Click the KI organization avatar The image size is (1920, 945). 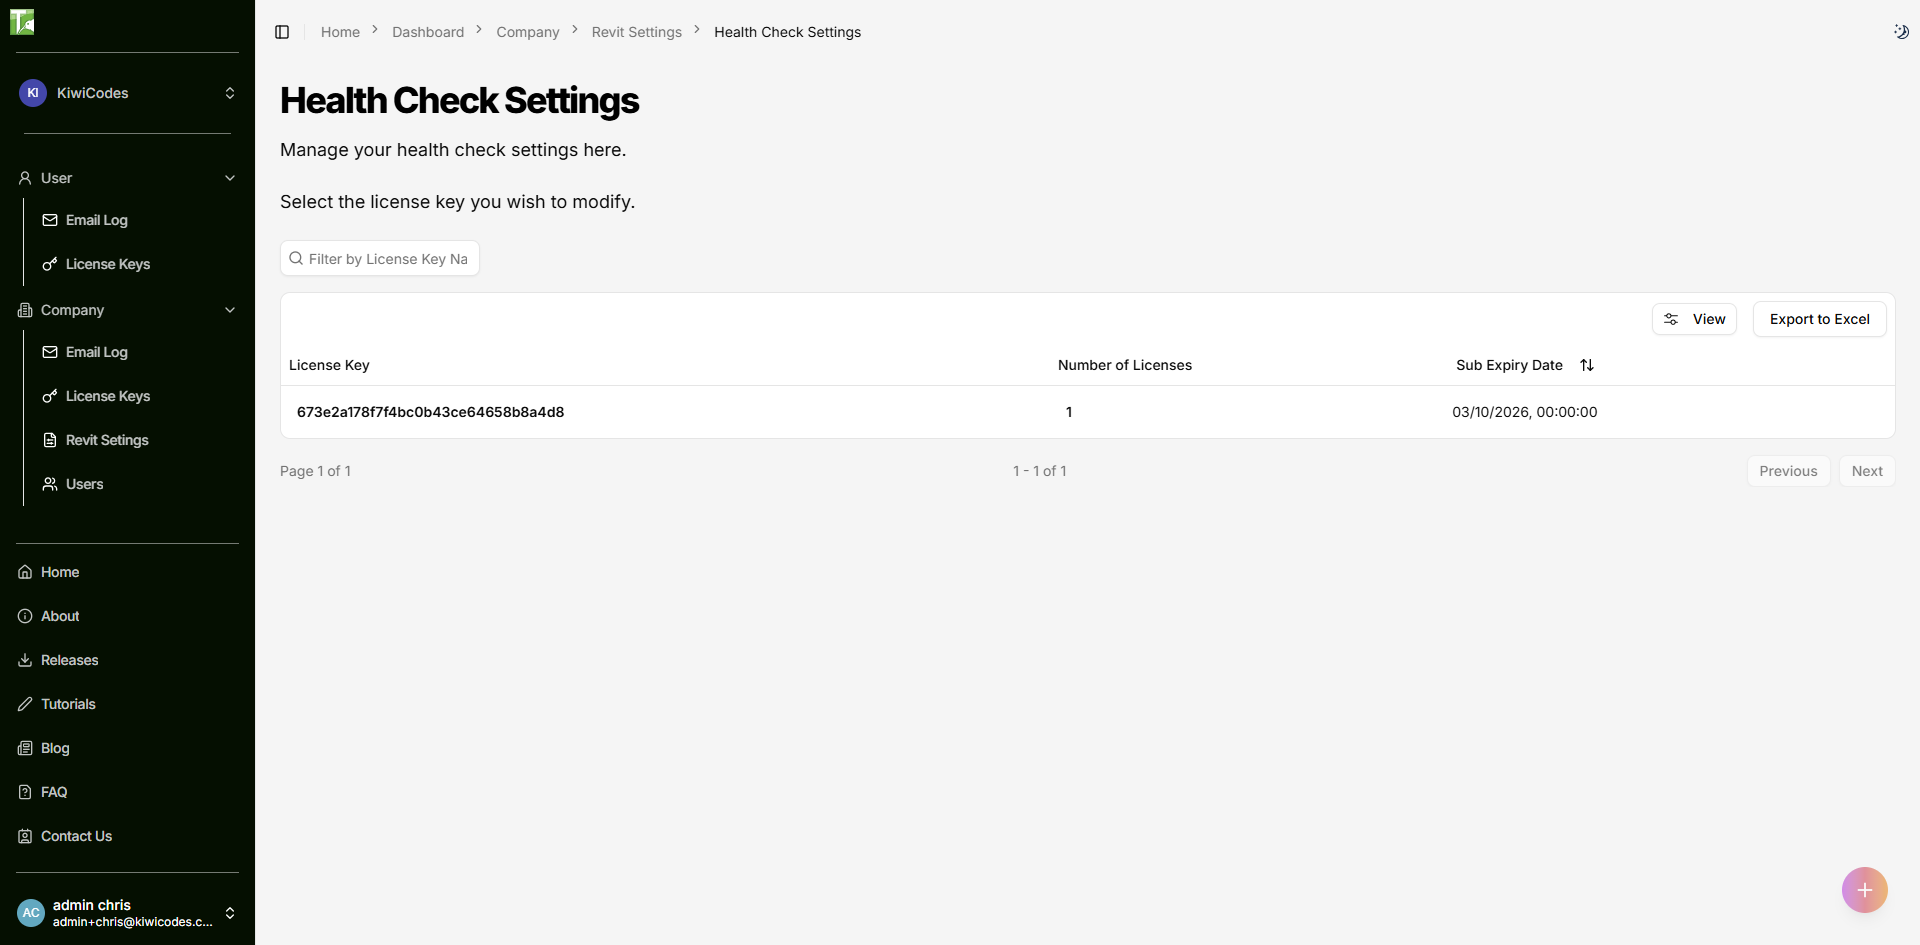[33, 93]
